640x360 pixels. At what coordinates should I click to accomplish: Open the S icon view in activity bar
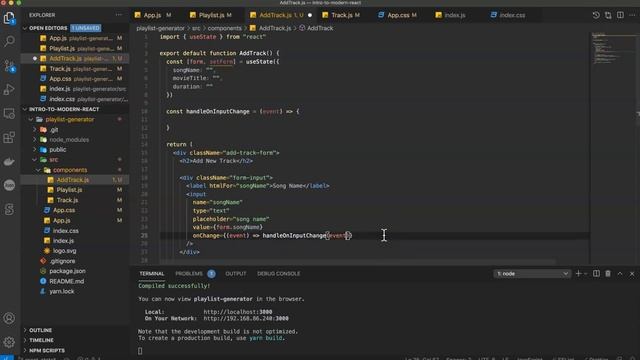[x=9, y=209]
